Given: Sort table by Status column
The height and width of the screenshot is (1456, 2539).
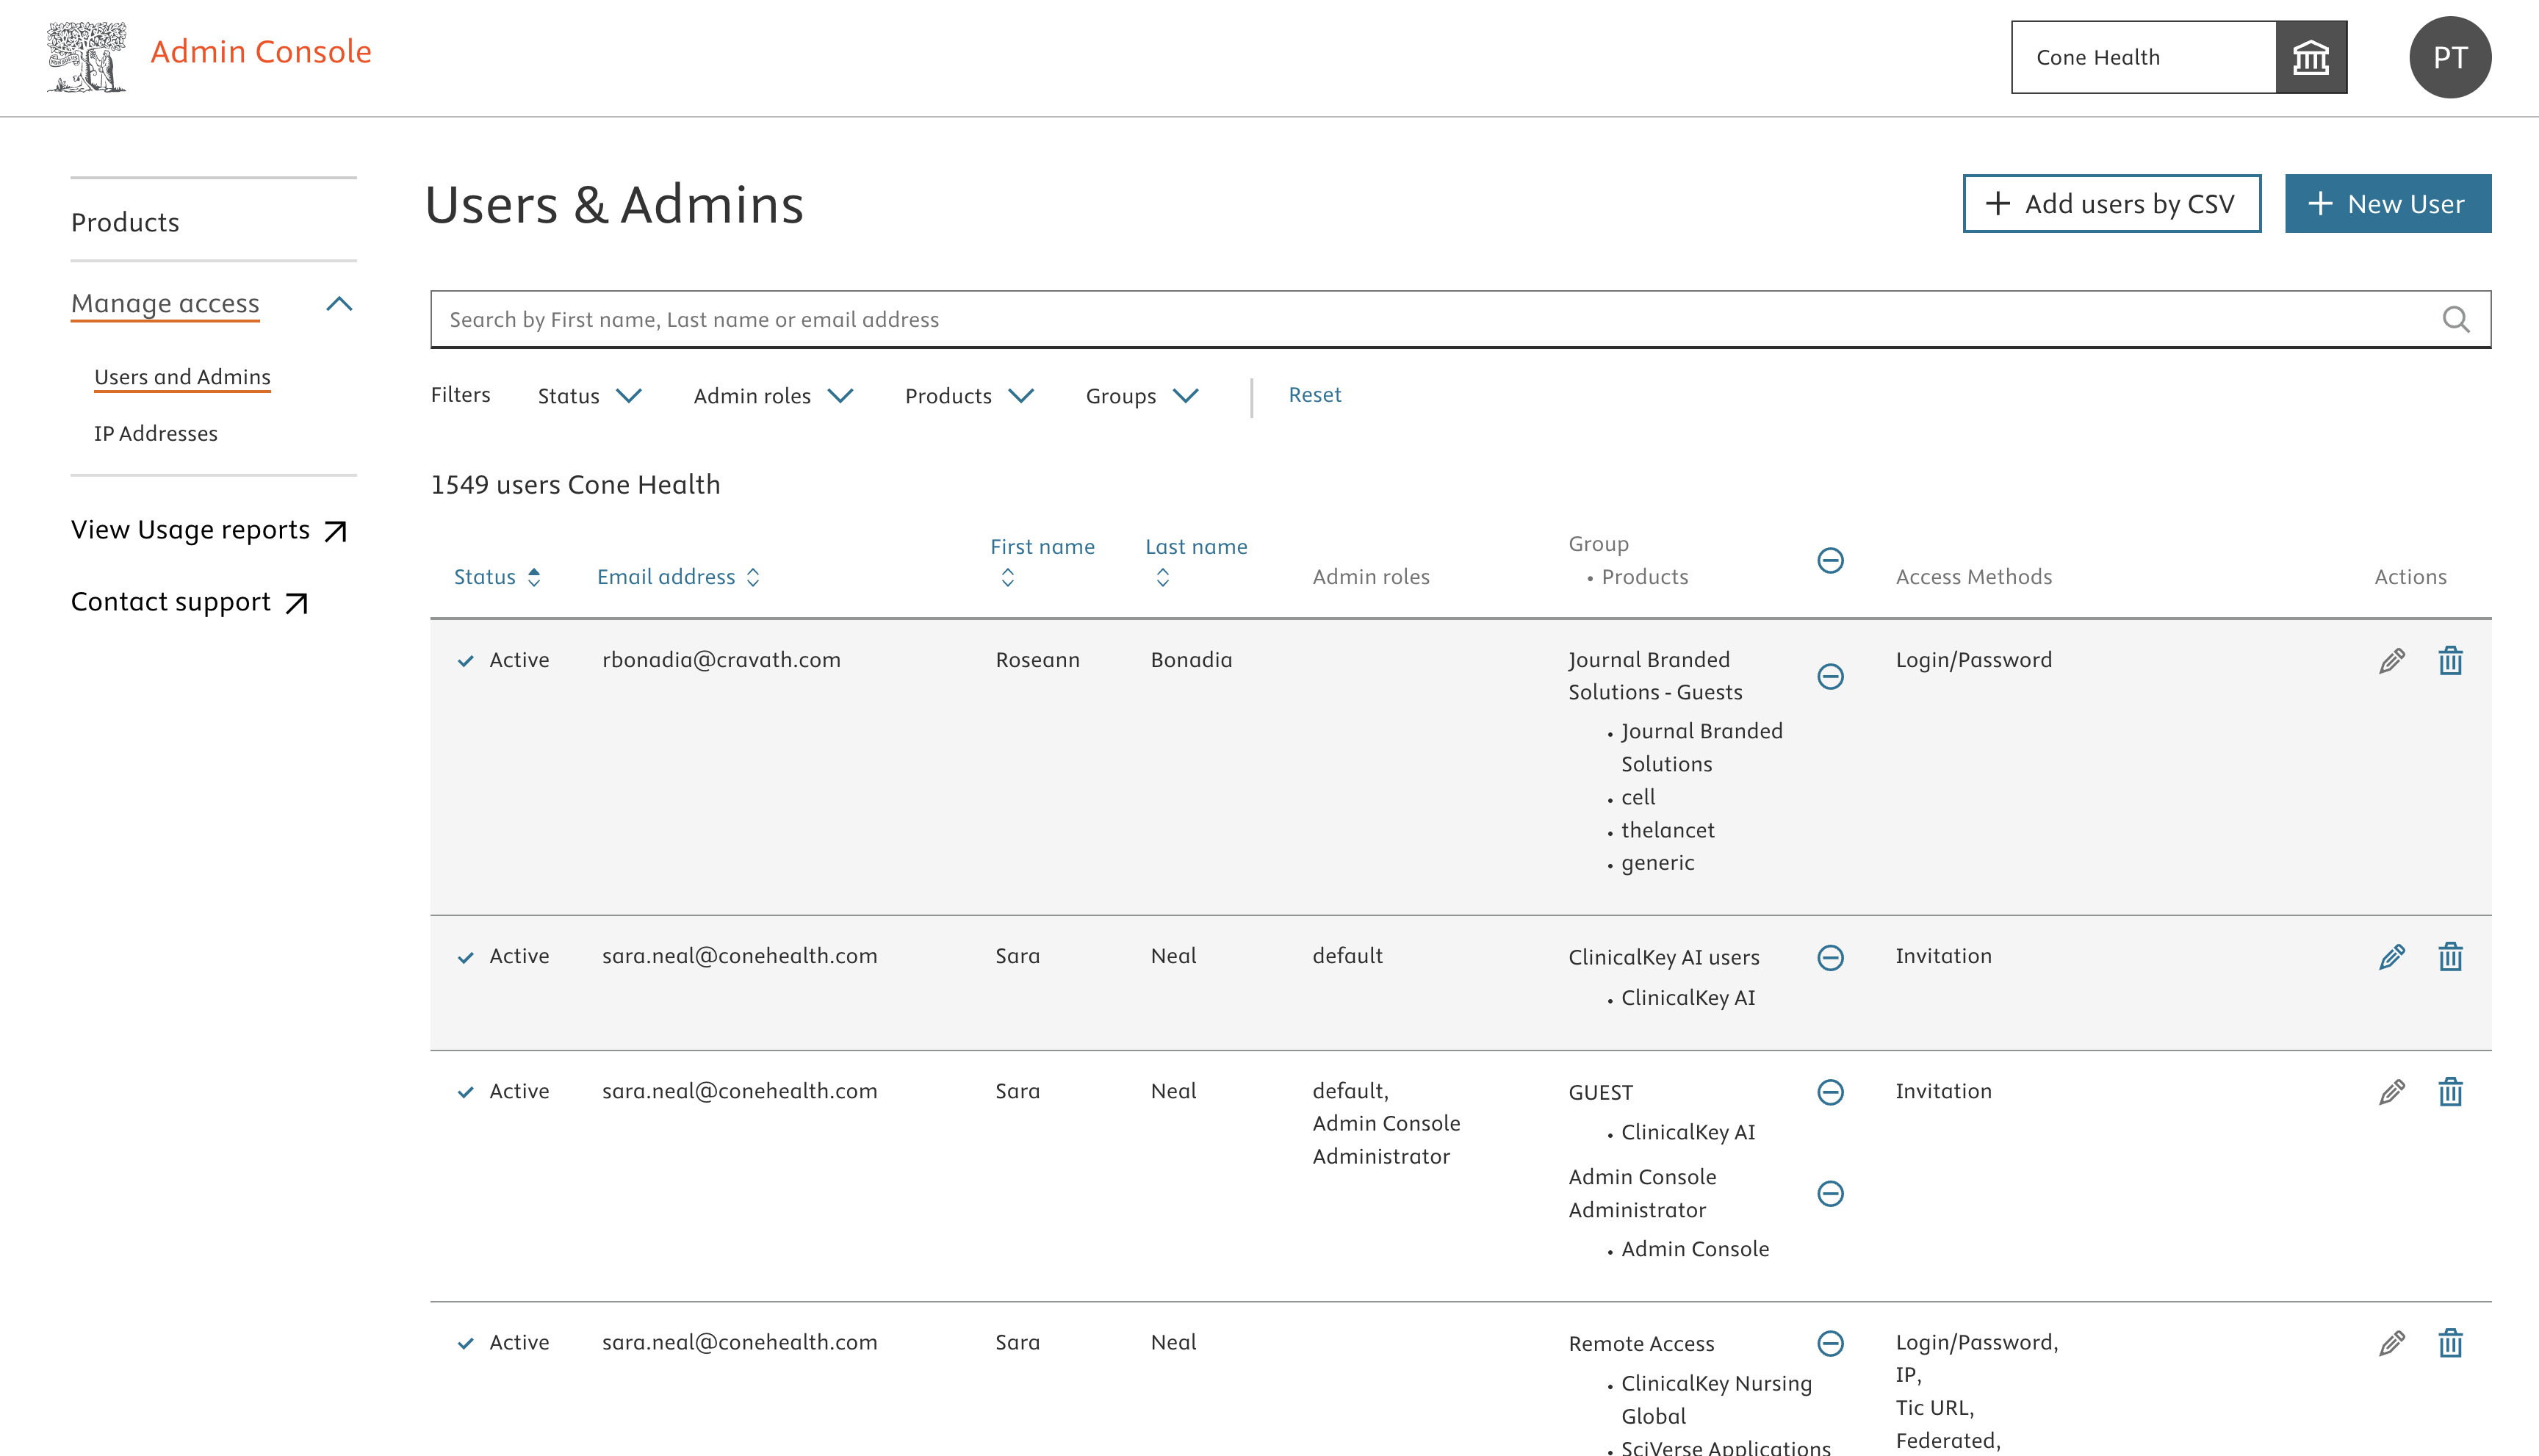Looking at the screenshot, I should (x=497, y=577).
